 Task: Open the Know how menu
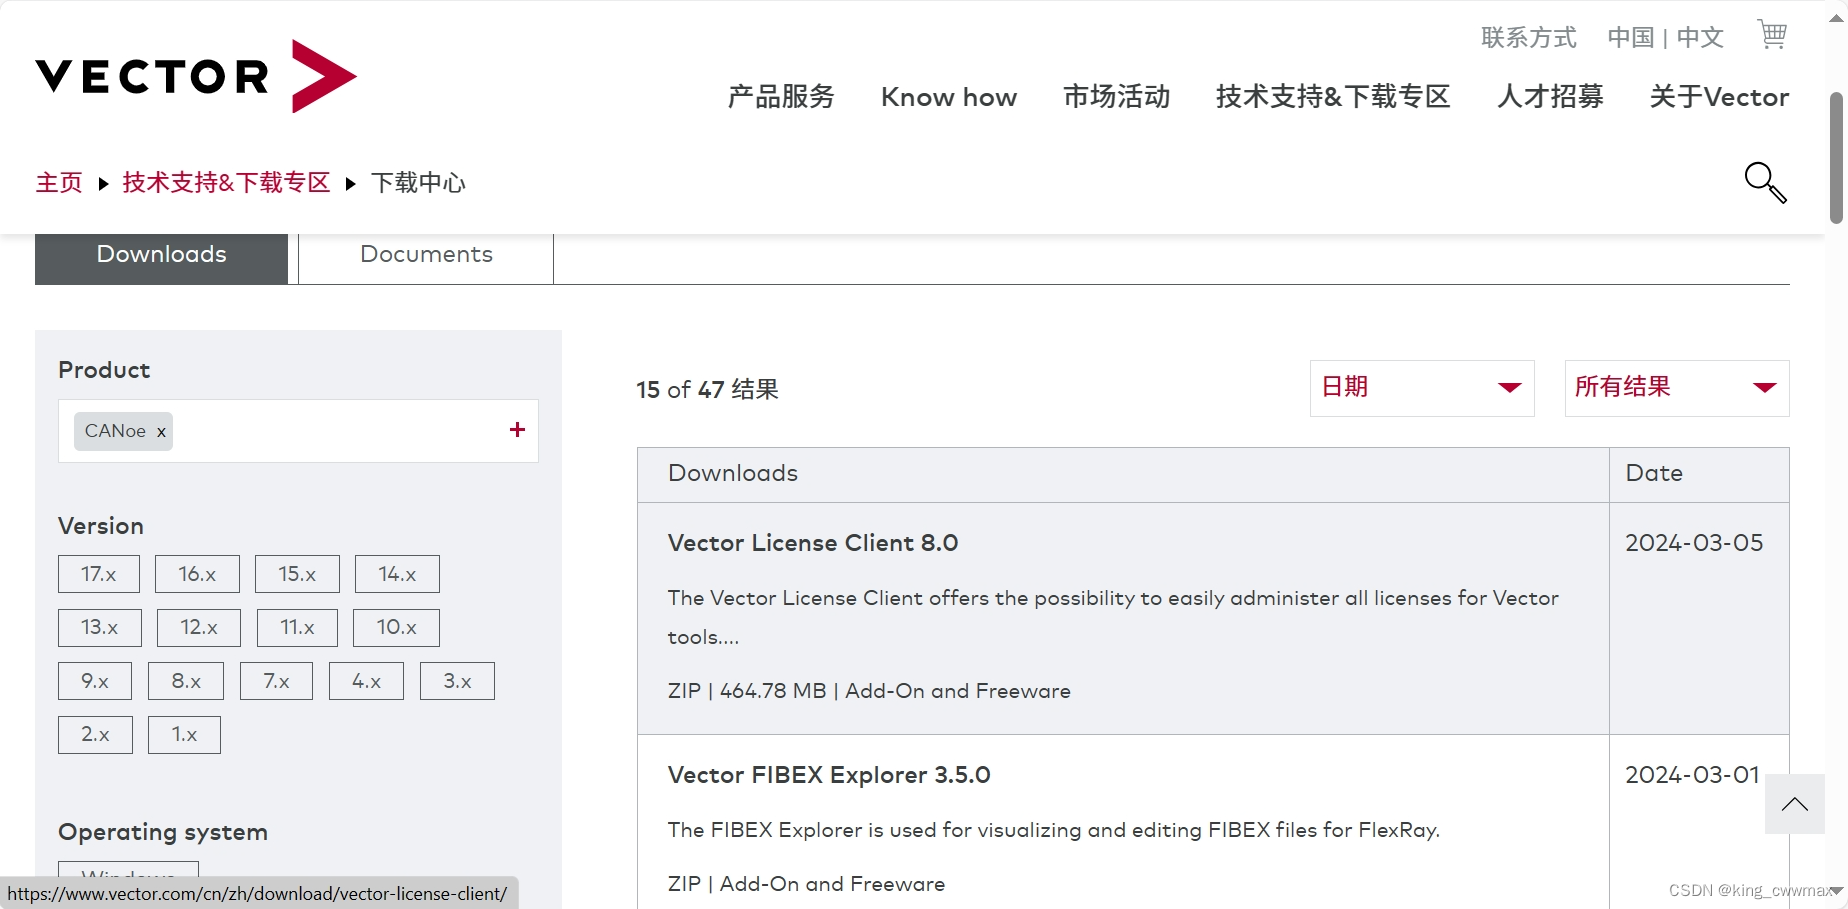[949, 97]
